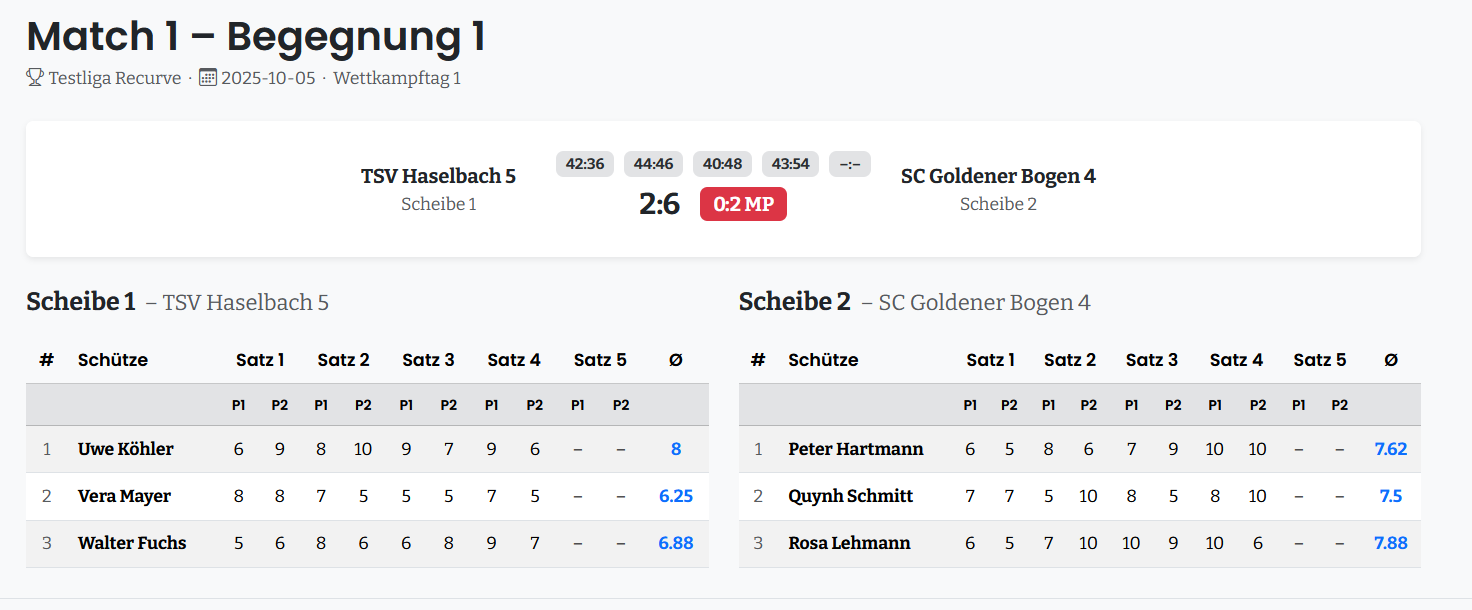
Task: Click the Scheibe 1 Schütze column header
Action: (113, 360)
